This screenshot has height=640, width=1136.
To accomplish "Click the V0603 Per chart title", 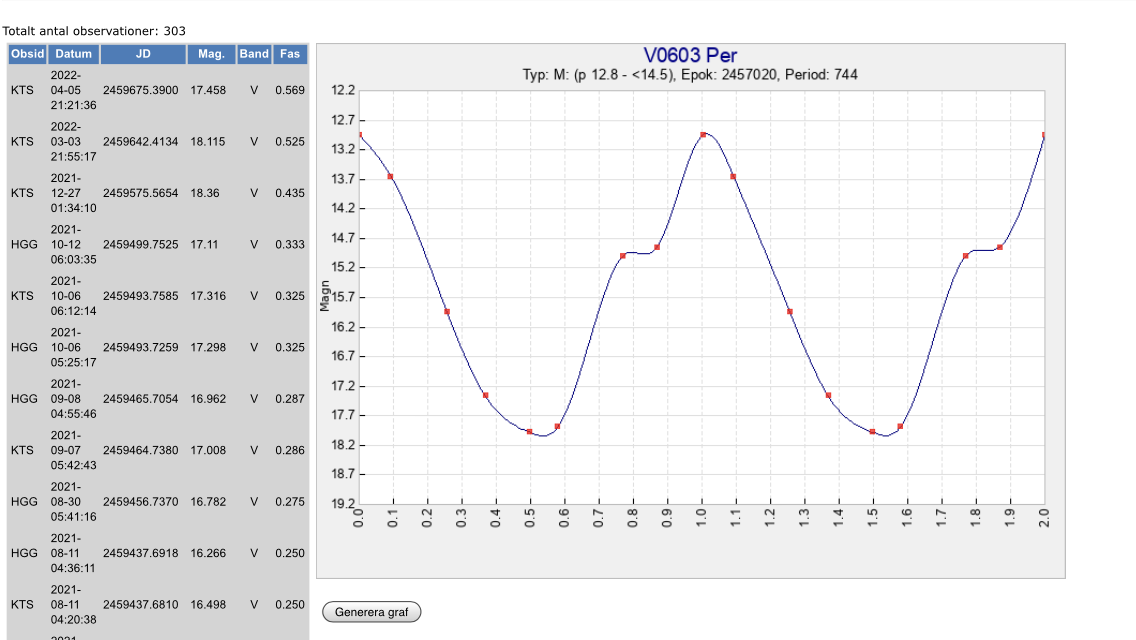I will [x=690, y=56].
